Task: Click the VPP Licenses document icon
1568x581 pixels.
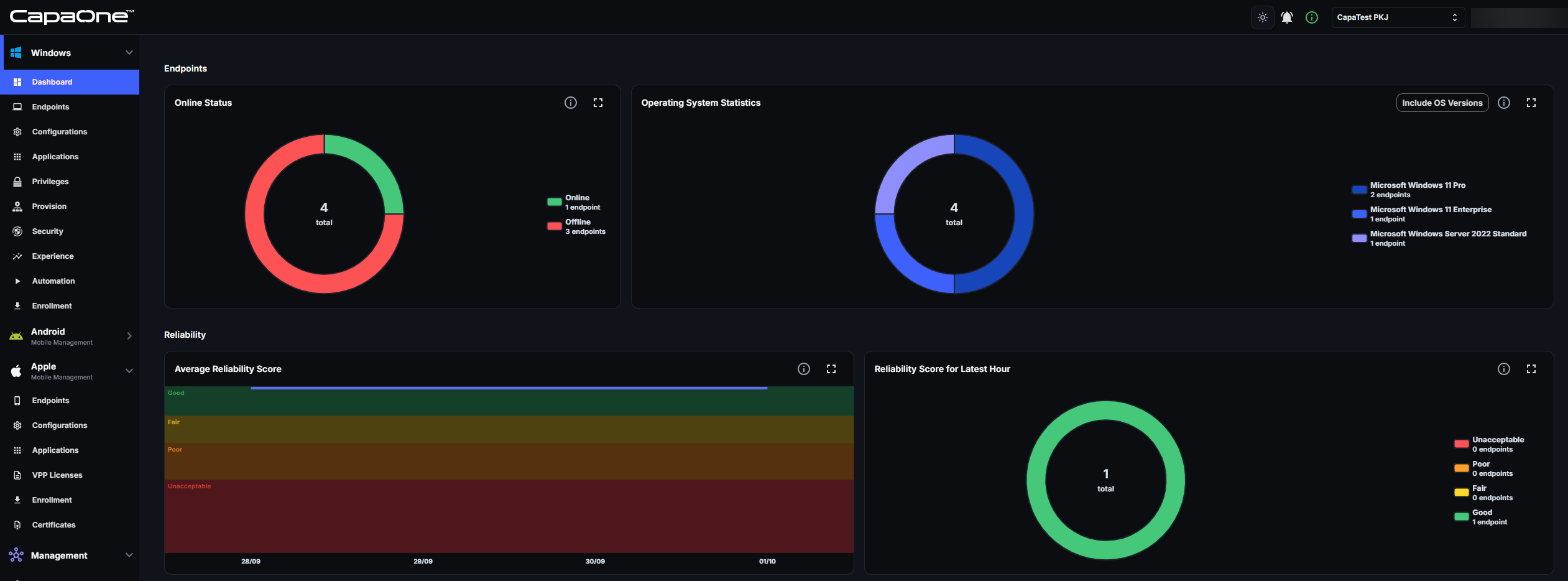Action: tap(17, 475)
